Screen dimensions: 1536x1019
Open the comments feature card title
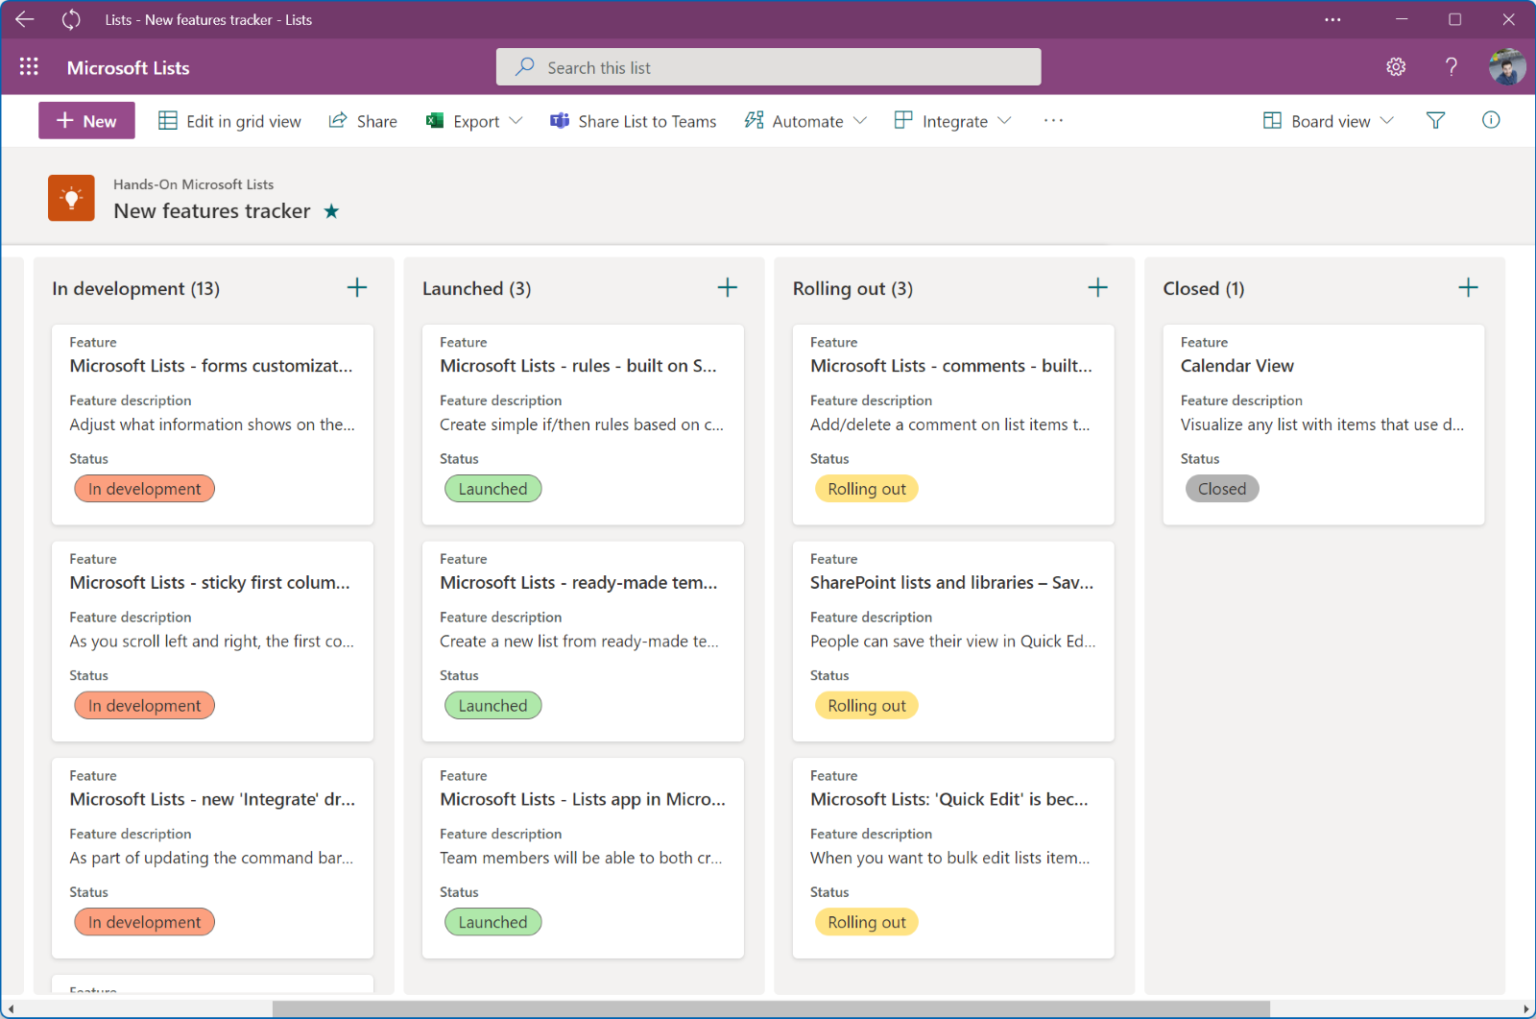coord(951,366)
